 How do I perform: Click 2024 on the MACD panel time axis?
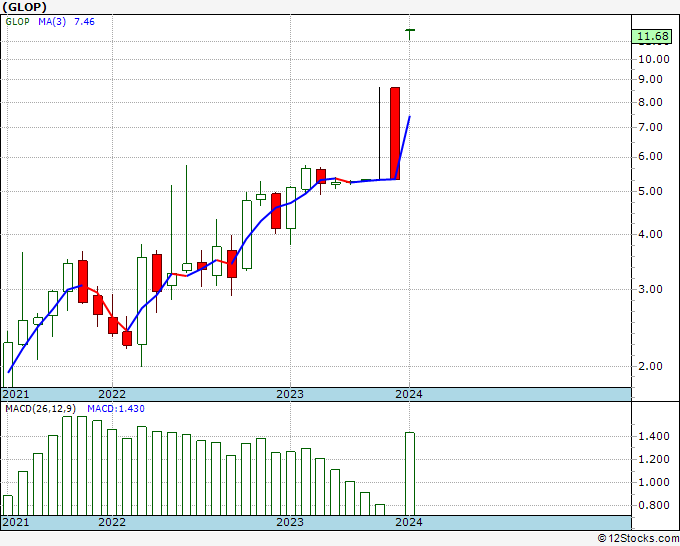[x=409, y=522]
